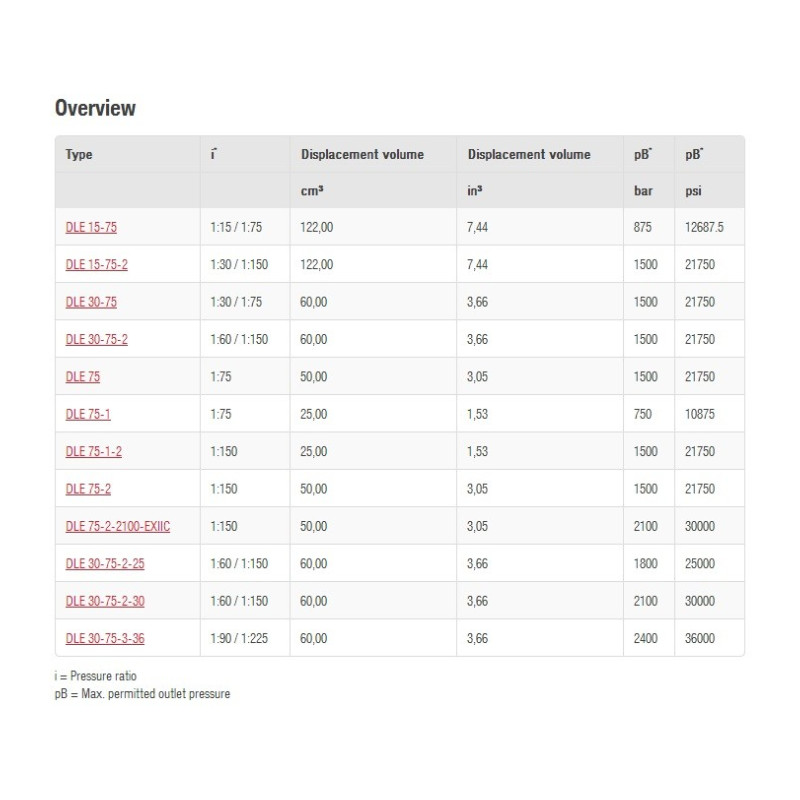Open the DLE 15-75 product link
The width and height of the screenshot is (800, 800).
point(91,227)
